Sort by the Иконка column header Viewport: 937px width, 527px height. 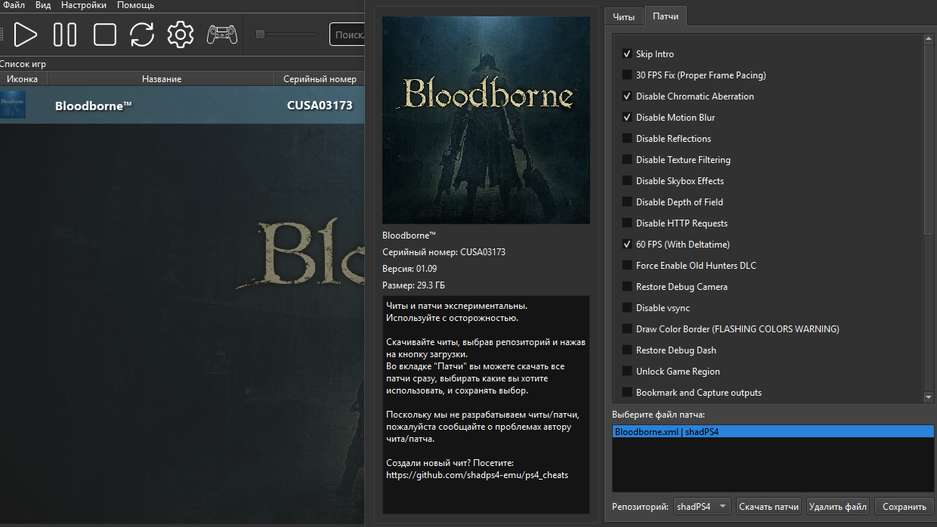(x=23, y=79)
